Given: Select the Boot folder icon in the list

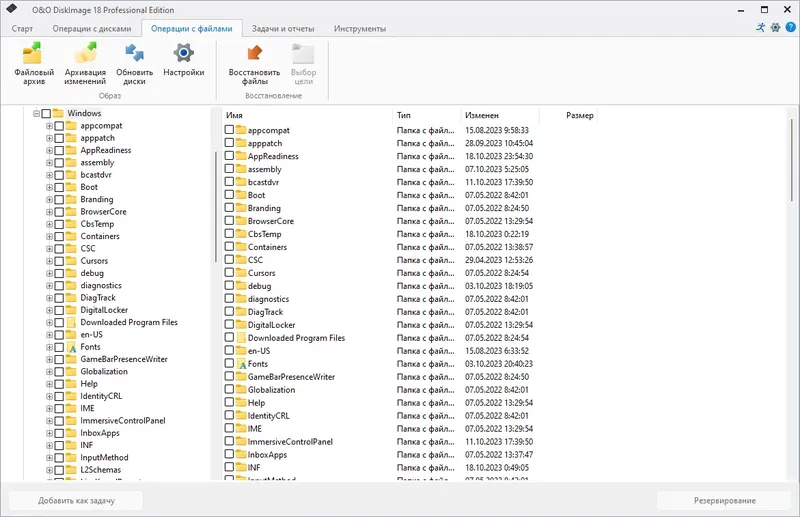Looking at the screenshot, I should [x=241, y=195].
